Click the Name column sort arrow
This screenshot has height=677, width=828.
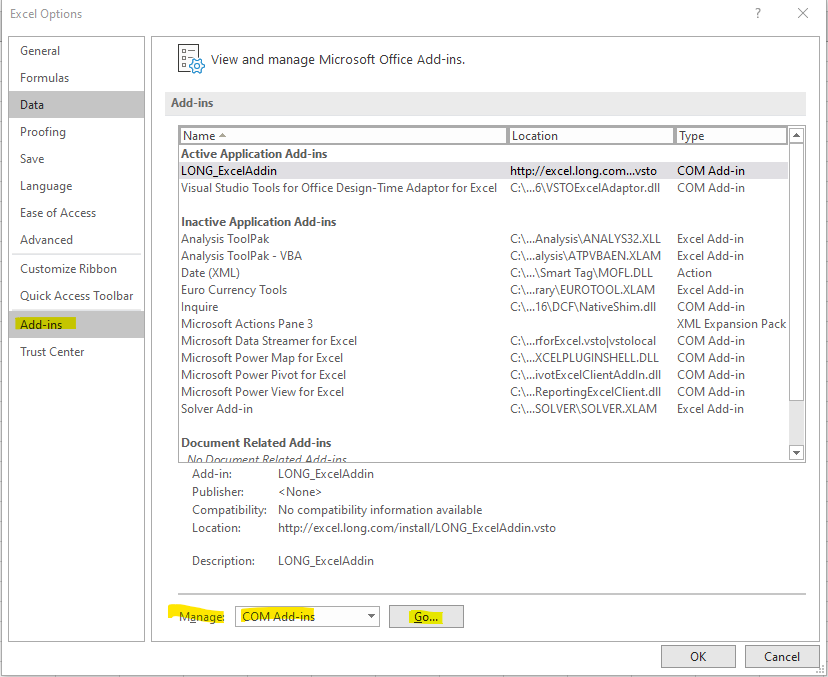pos(222,135)
